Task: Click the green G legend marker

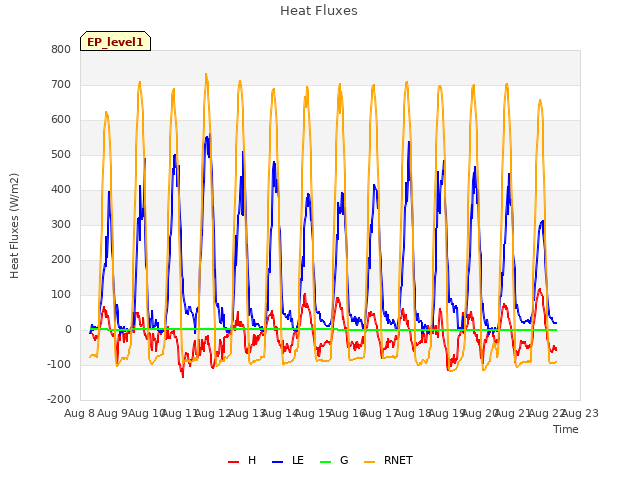Action: 325,462
